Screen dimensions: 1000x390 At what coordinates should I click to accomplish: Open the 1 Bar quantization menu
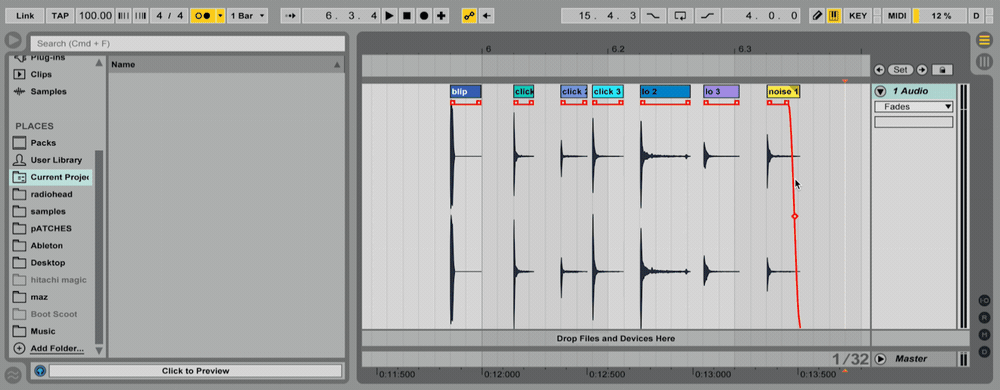click(x=247, y=16)
